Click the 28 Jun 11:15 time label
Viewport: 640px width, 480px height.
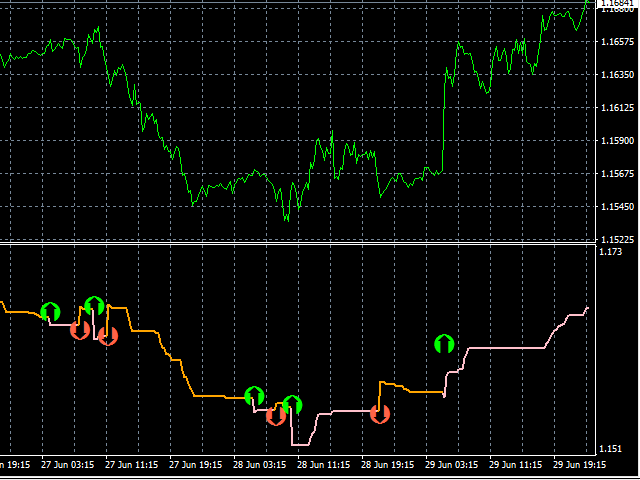point(324,465)
